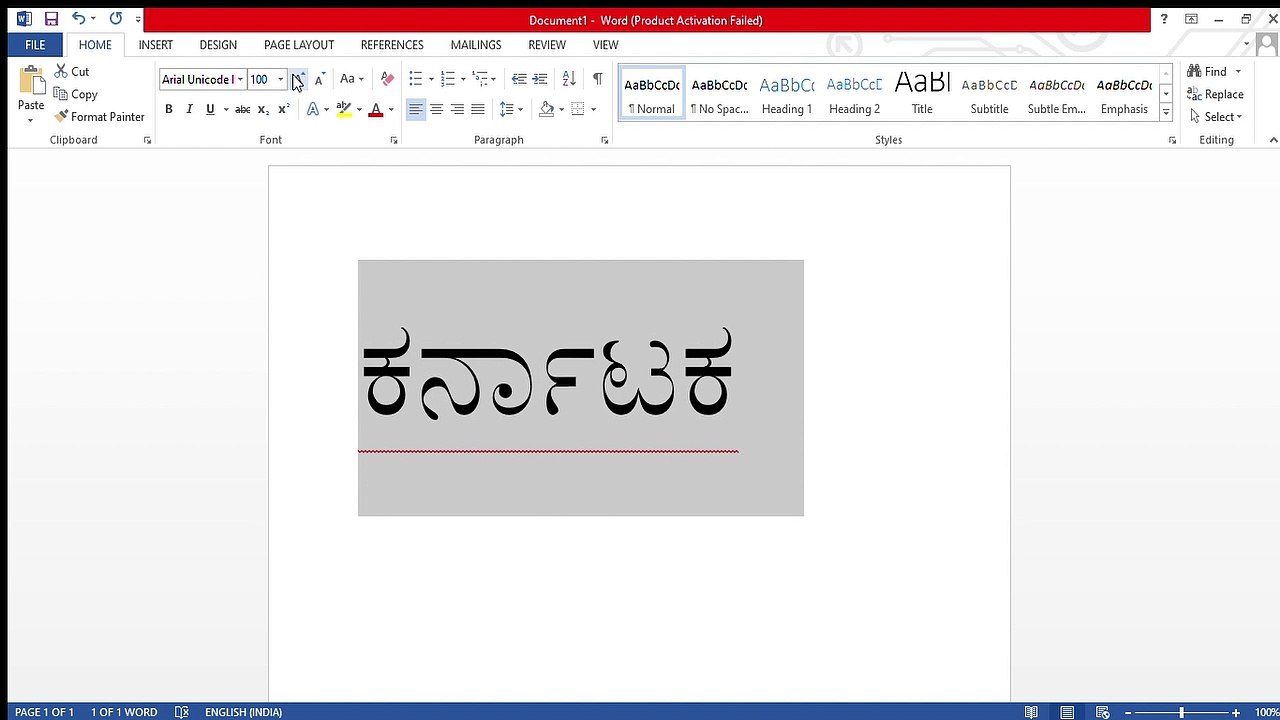Switch to the DESIGN tab
This screenshot has width=1280, height=720.
click(x=218, y=45)
